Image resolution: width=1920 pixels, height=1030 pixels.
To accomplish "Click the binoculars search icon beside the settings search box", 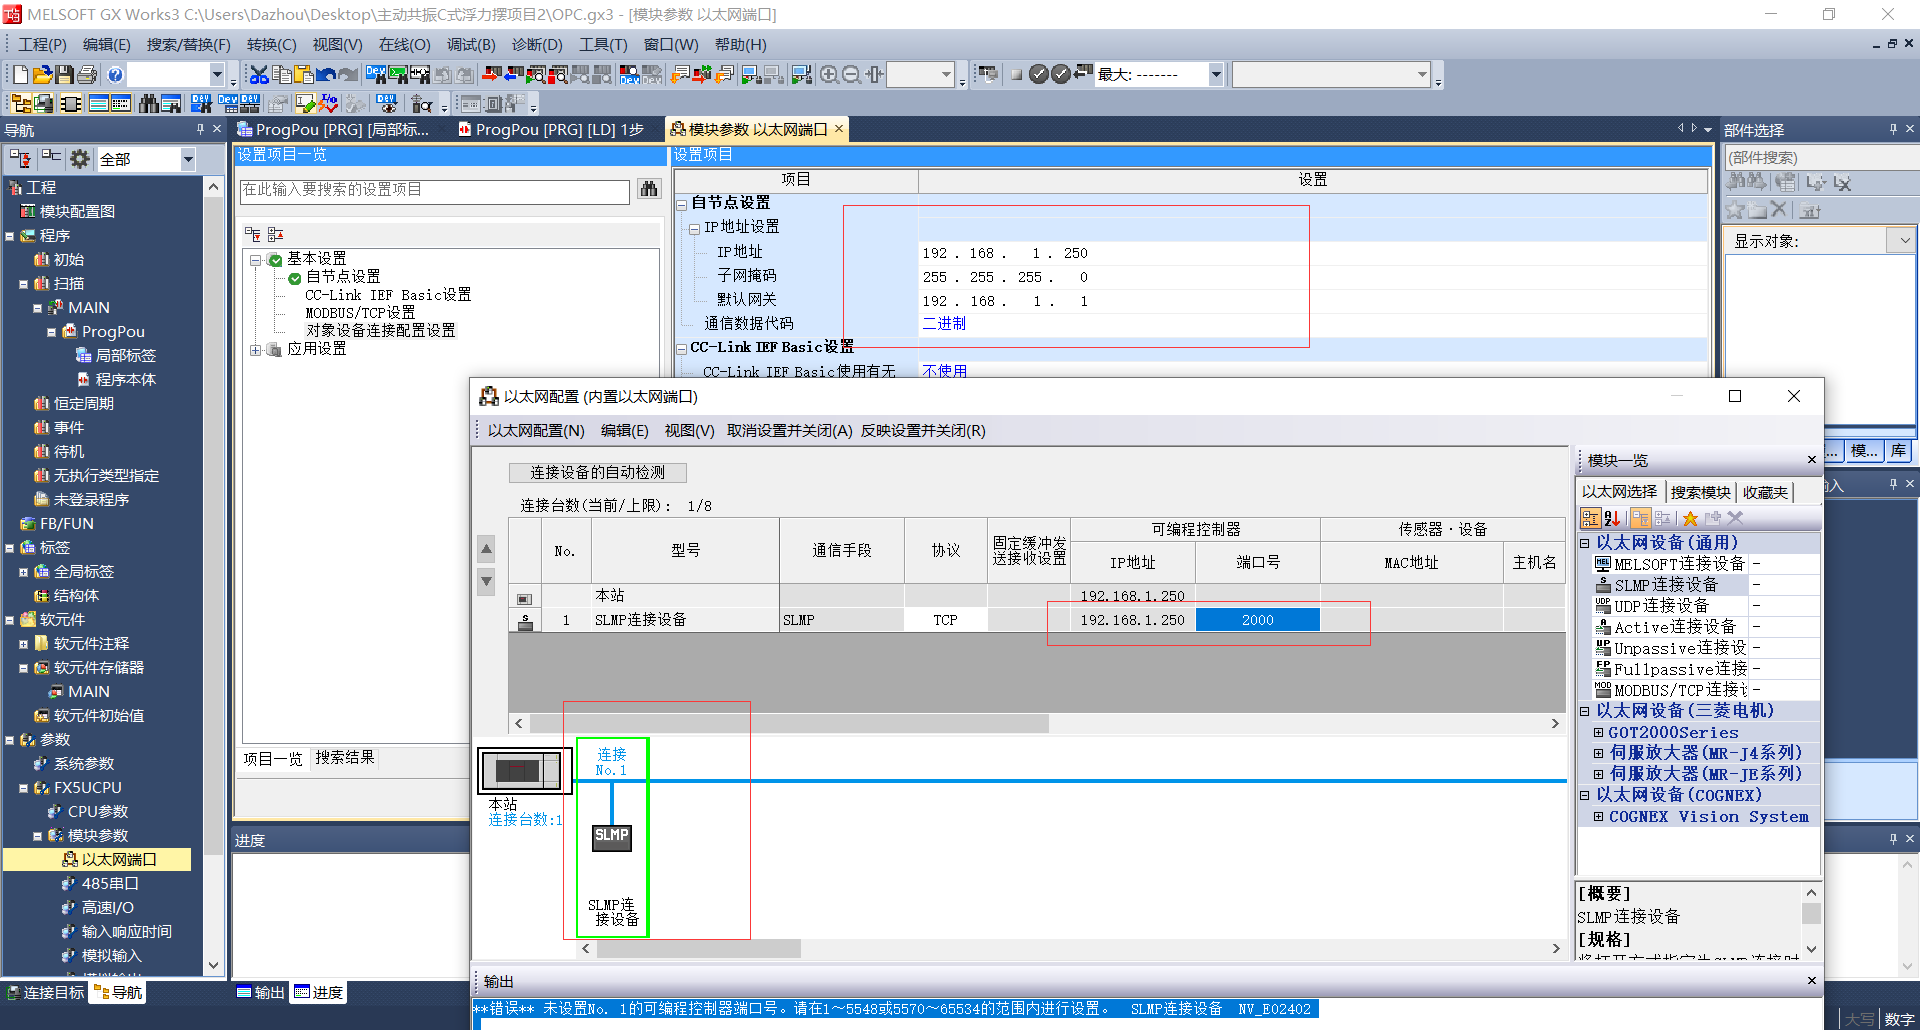I will tap(648, 190).
